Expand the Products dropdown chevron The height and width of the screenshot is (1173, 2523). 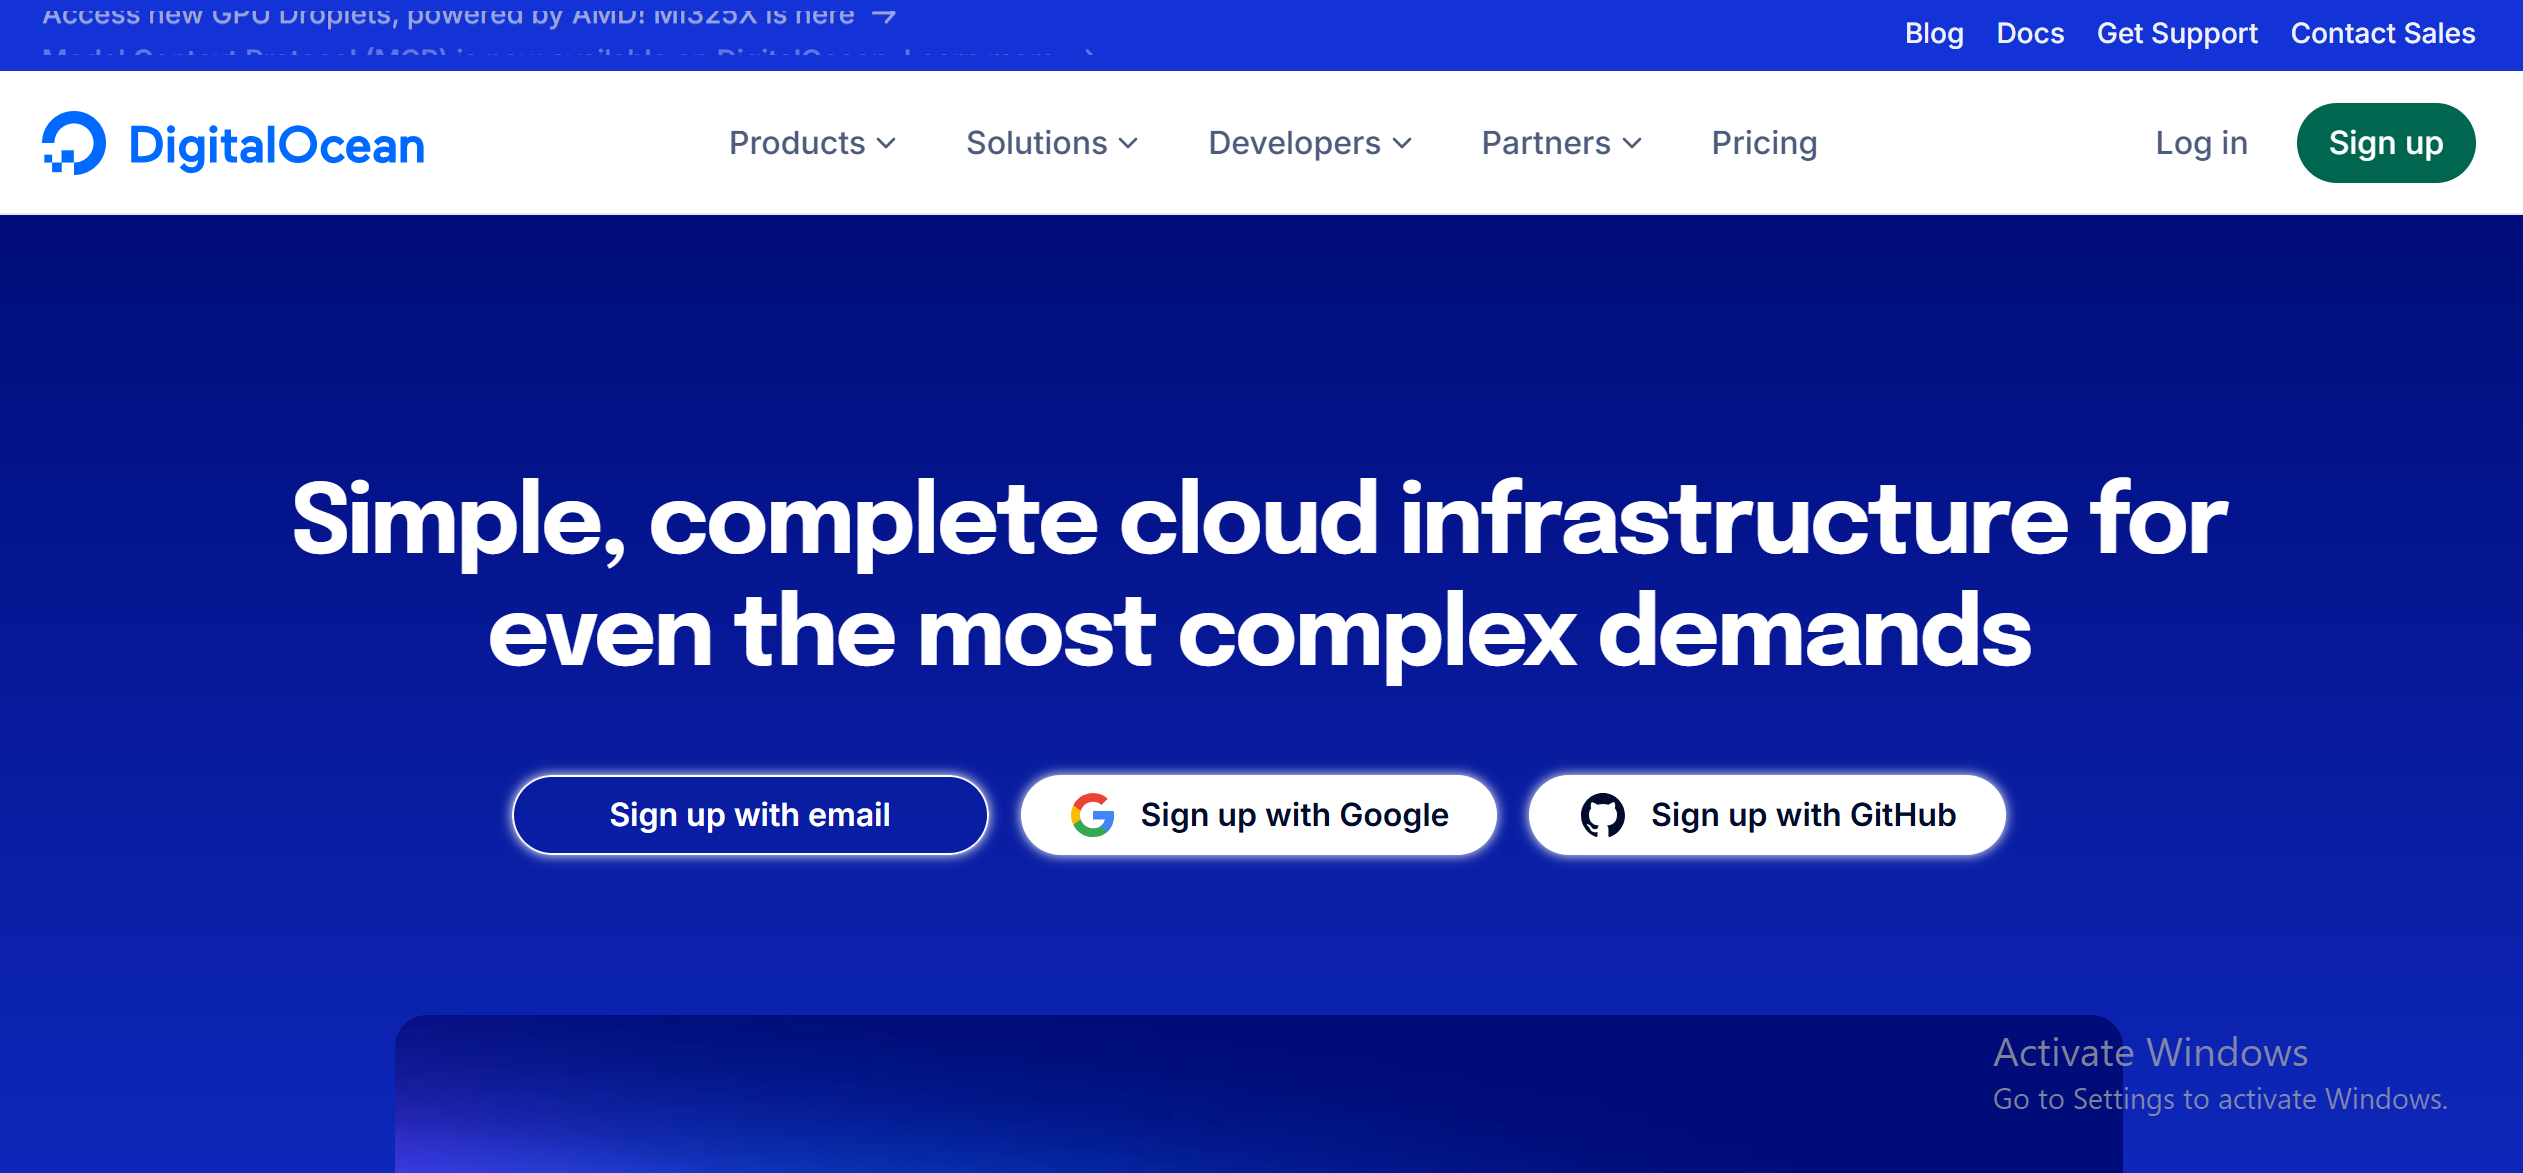point(886,144)
